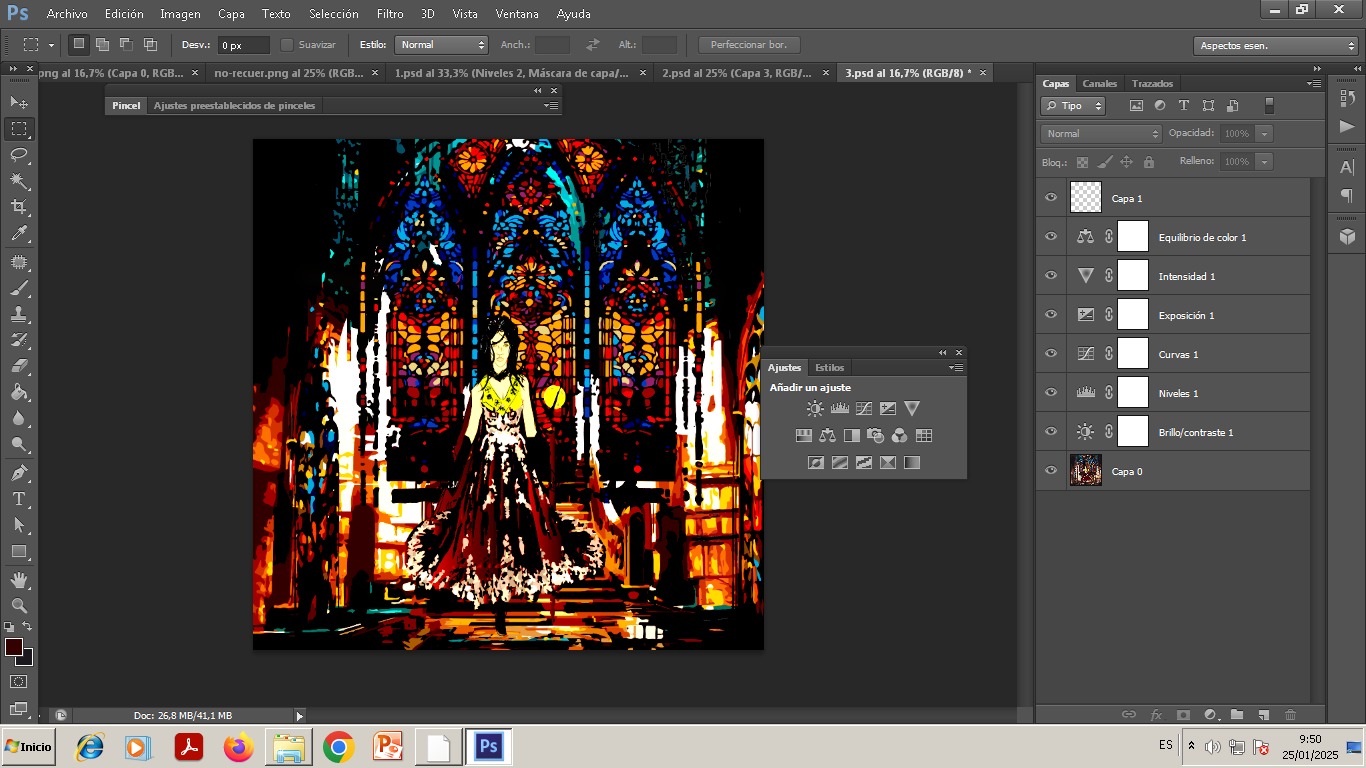Open the Tipo layer filter dropdown
The image size is (1366, 768).
coord(1073,106)
